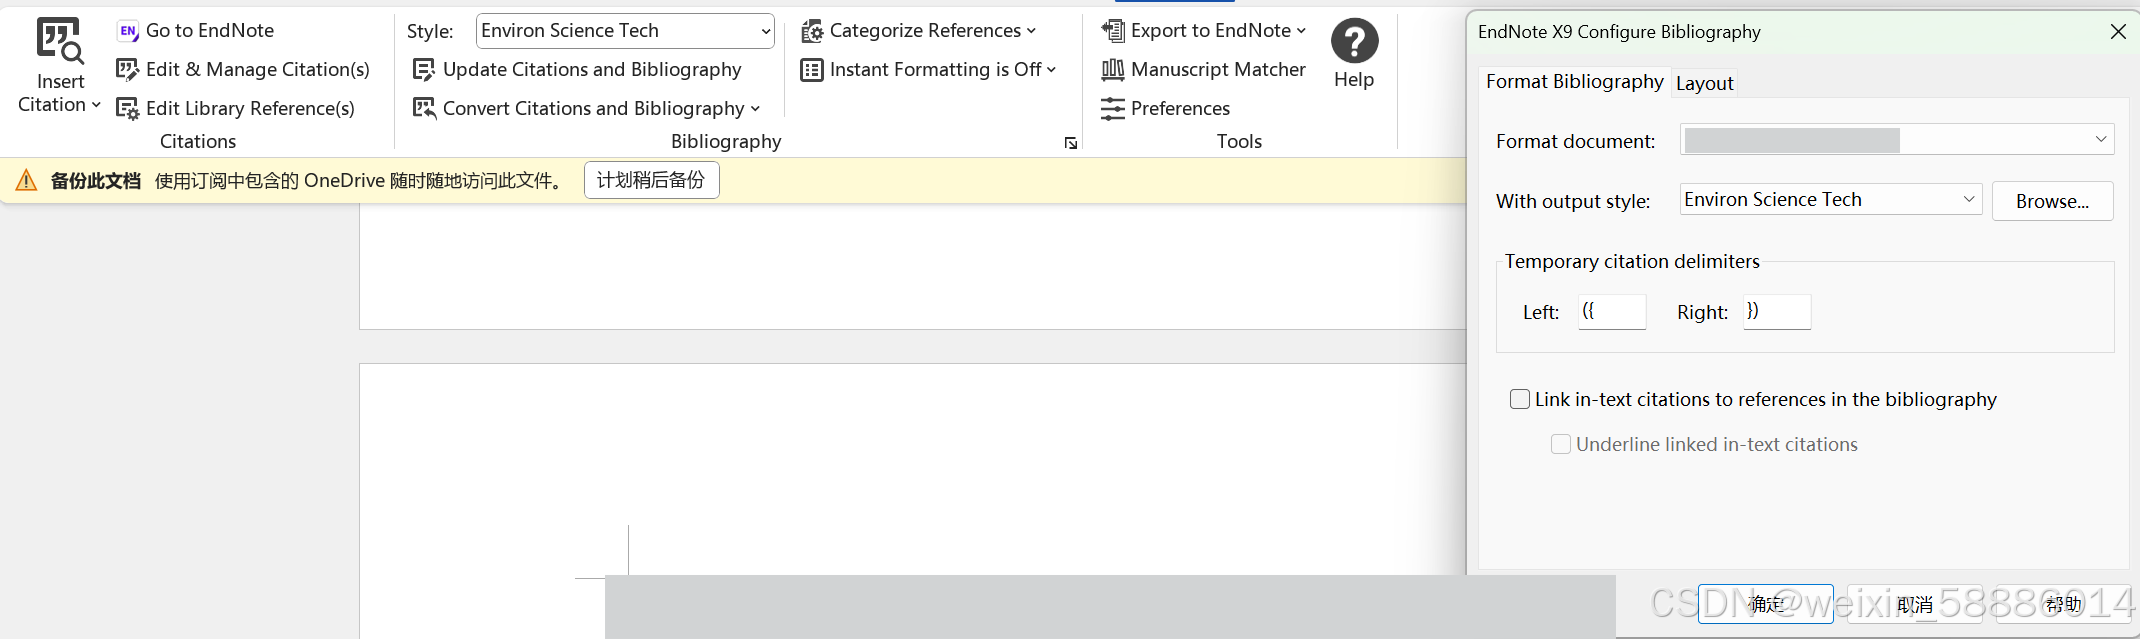Open the Format document dropdown
Image resolution: width=2140 pixels, height=639 pixels.
pos(1897,140)
